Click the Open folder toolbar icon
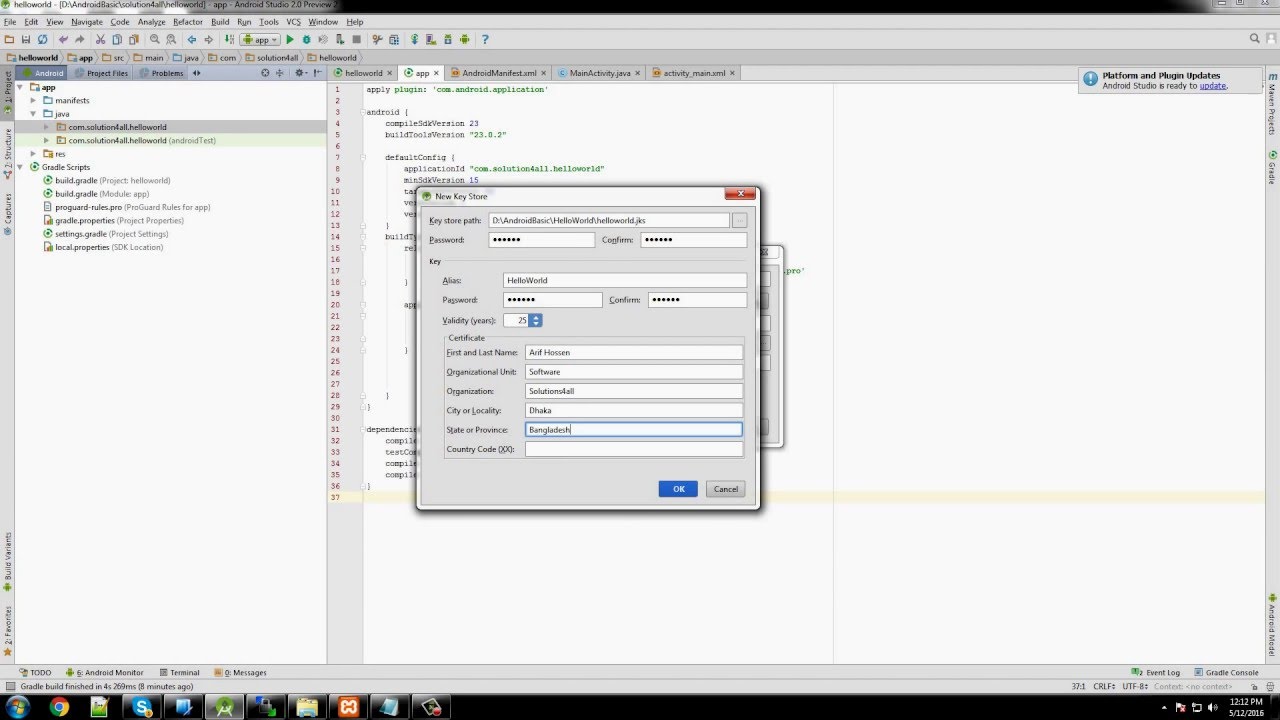The width and height of the screenshot is (1280, 720). coord(9,39)
